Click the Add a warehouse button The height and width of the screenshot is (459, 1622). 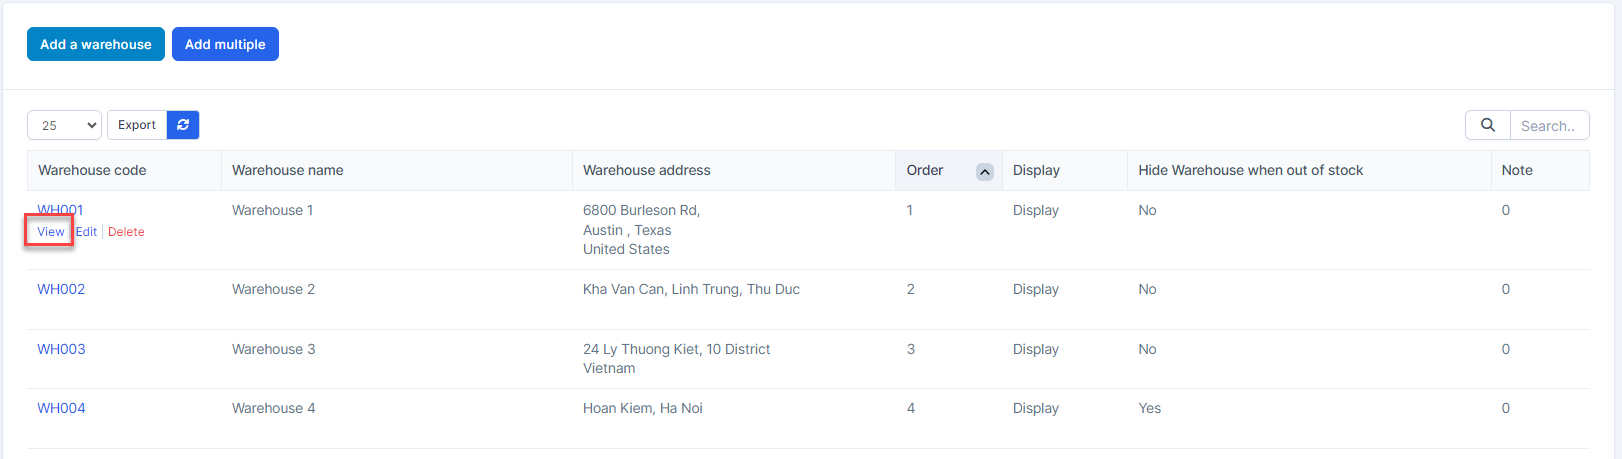click(96, 44)
